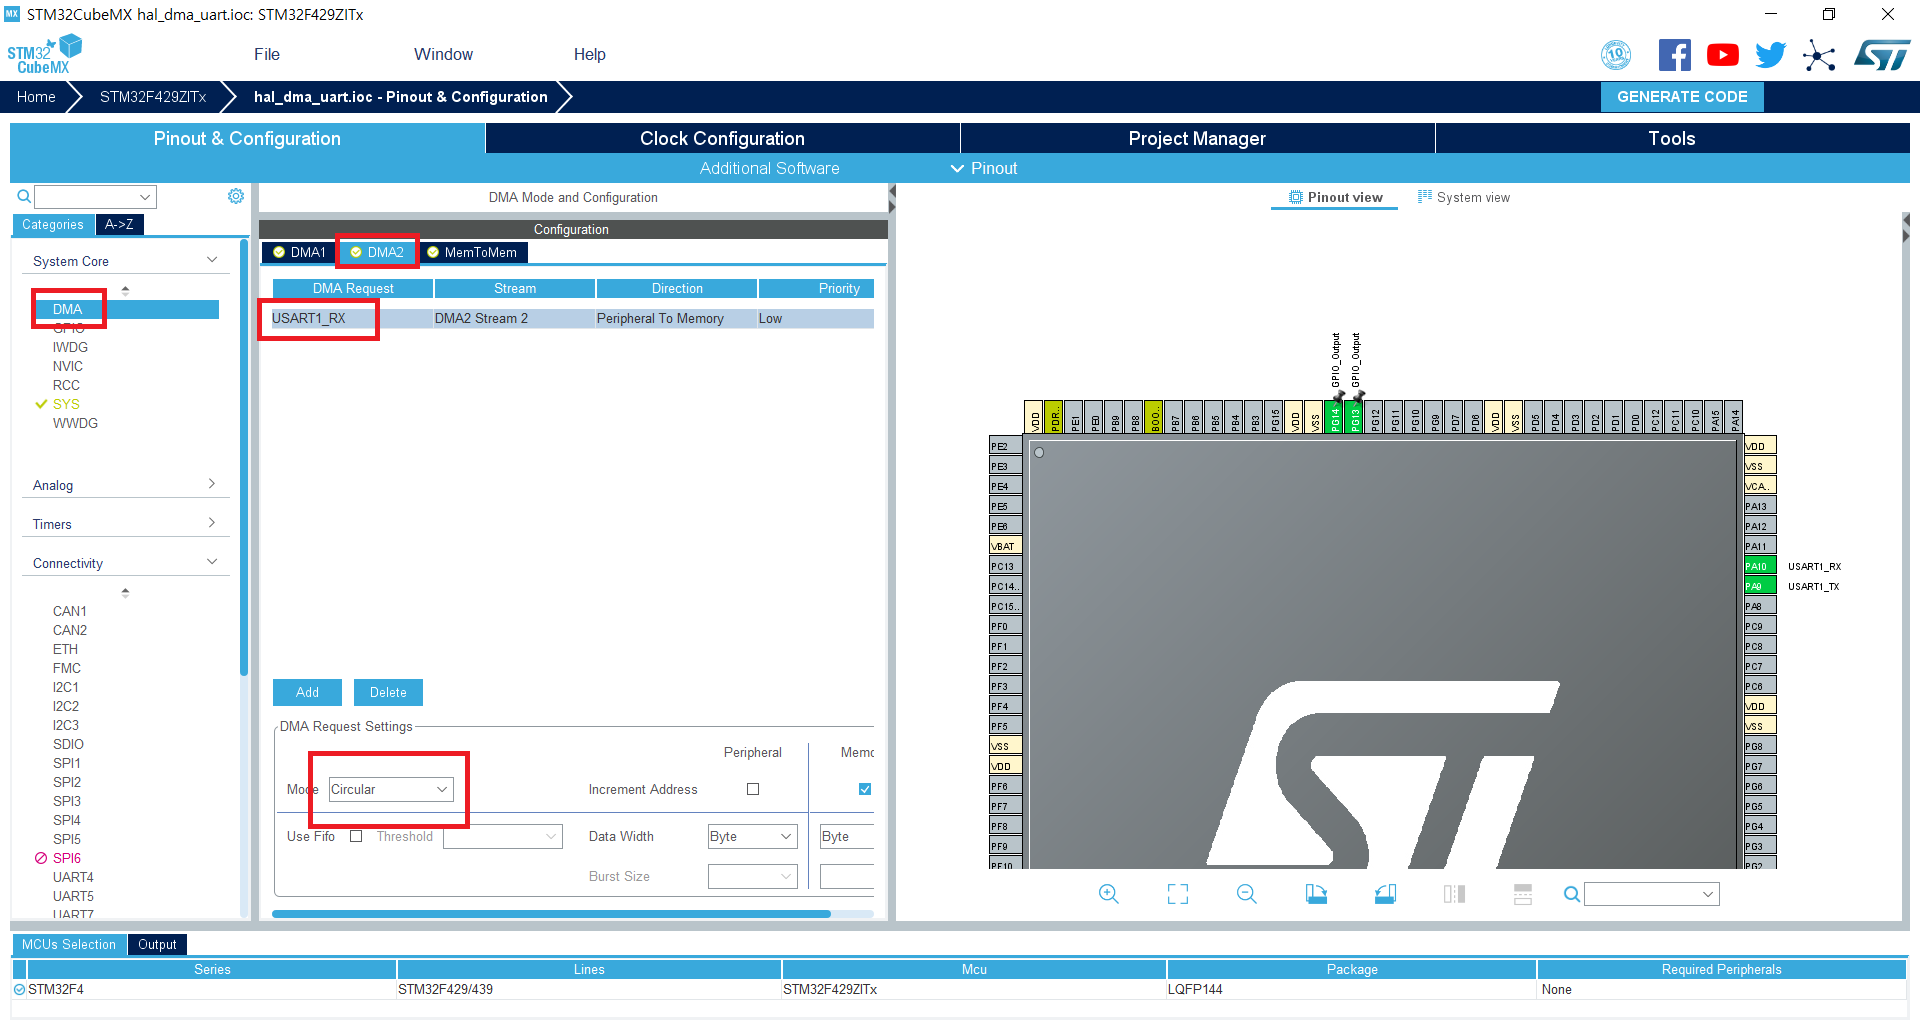Open the Threshold dropdown

click(x=503, y=836)
